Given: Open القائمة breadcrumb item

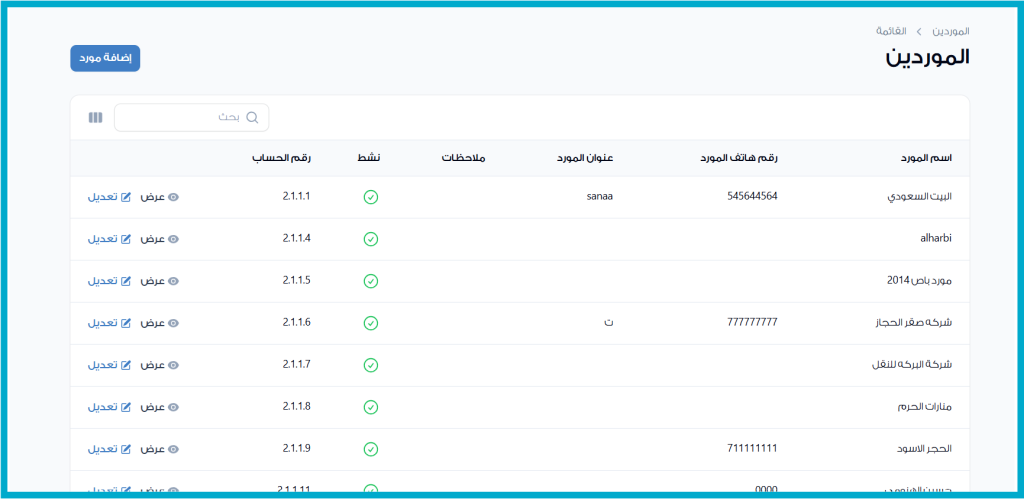Looking at the screenshot, I should [x=891, y=31].
